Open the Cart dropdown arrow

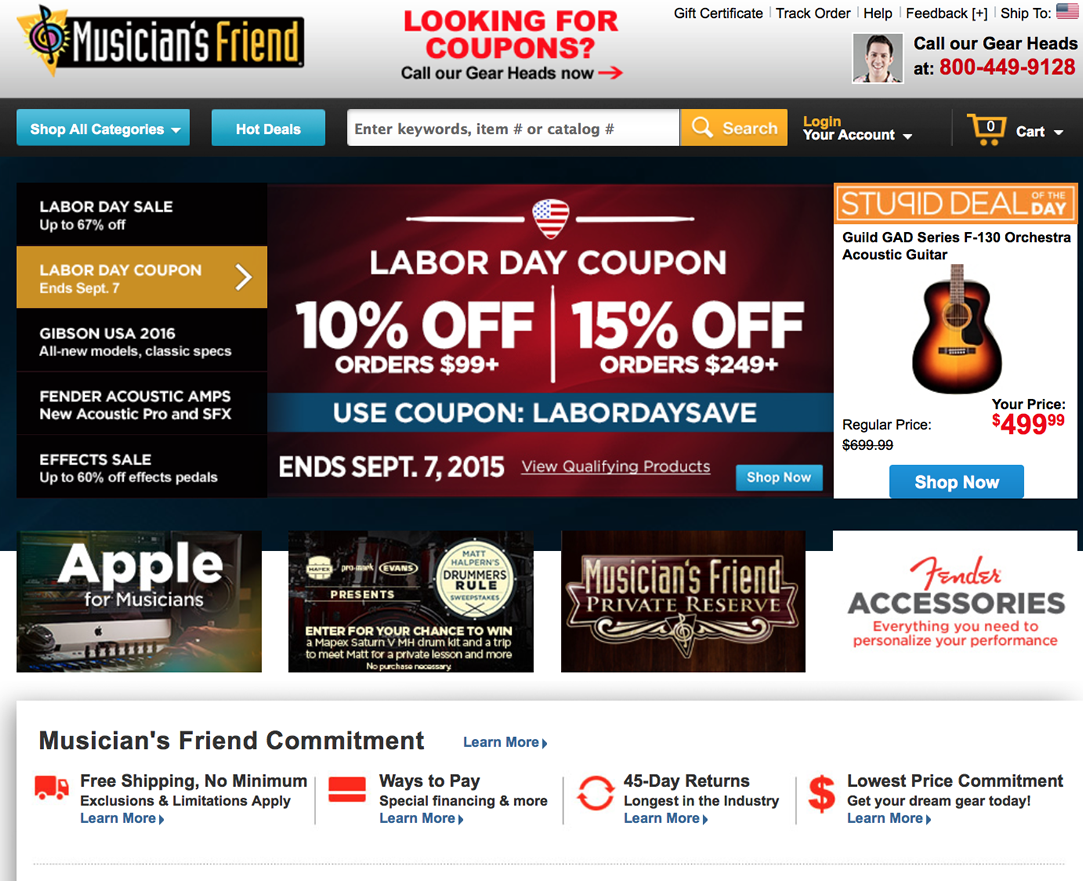pyautogui.click(x=1058, y=133)
